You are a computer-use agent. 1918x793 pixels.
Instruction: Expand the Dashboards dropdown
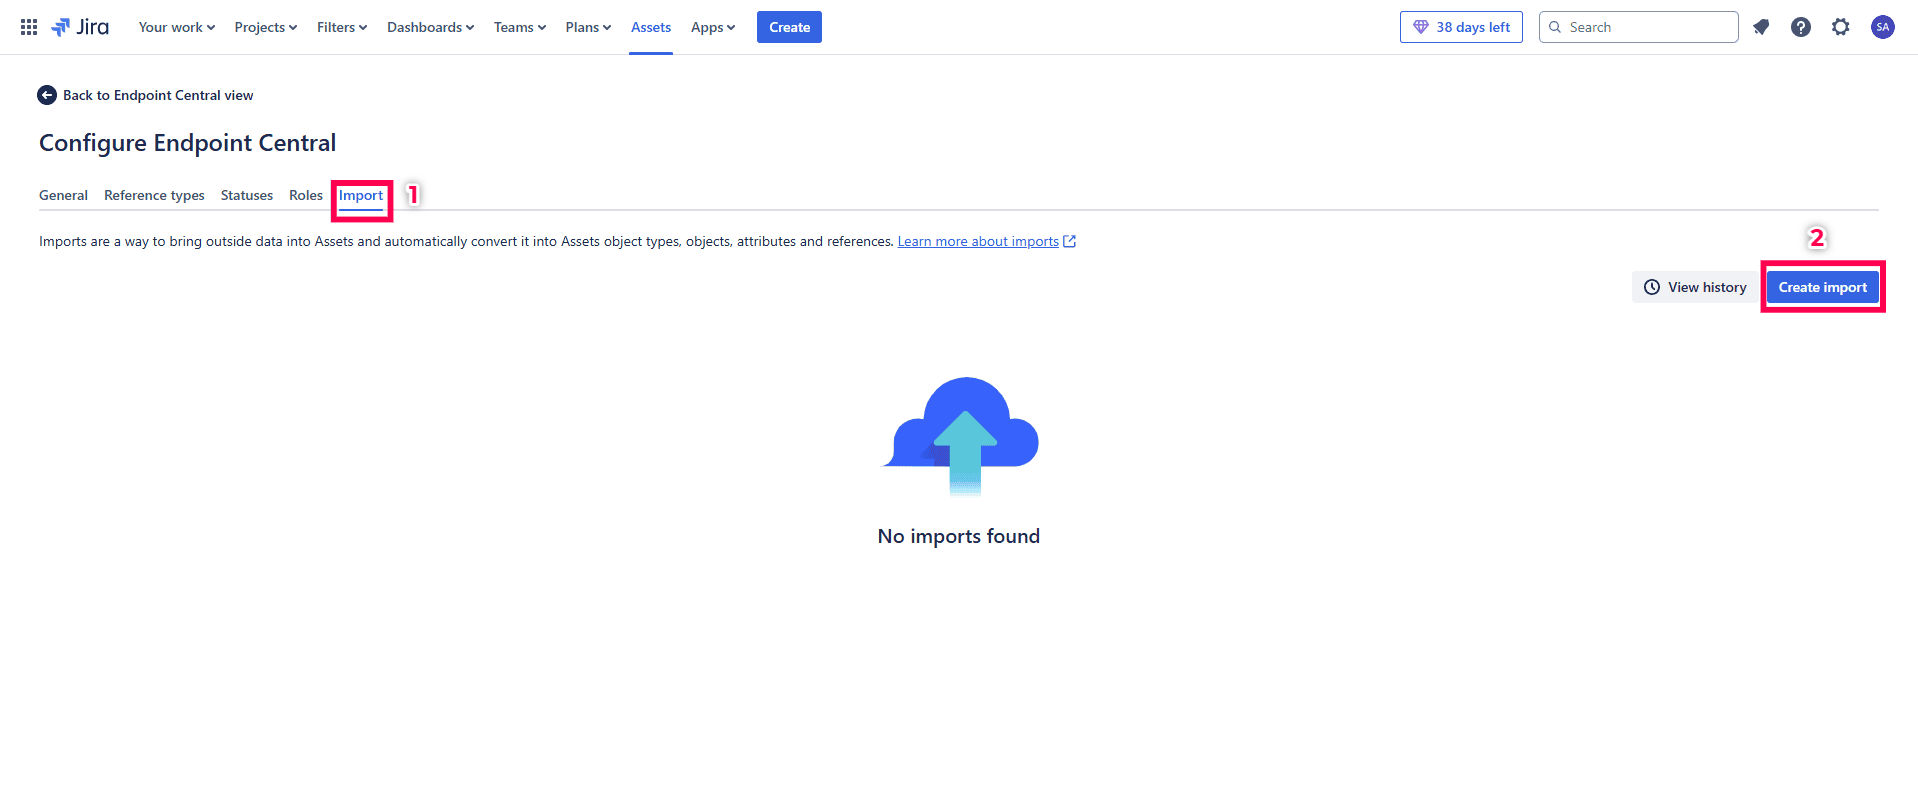431,27
